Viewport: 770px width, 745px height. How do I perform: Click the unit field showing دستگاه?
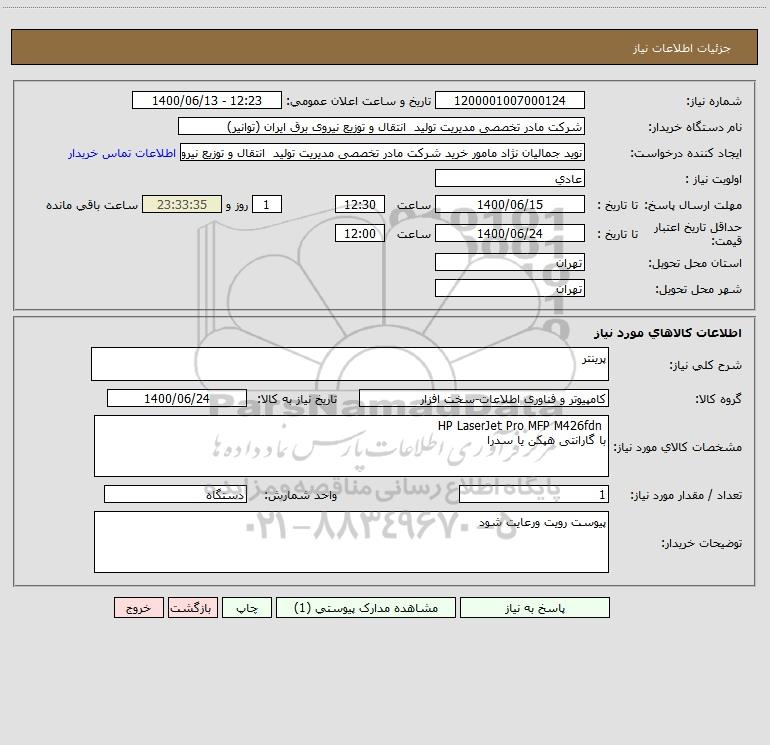(175, 495)
